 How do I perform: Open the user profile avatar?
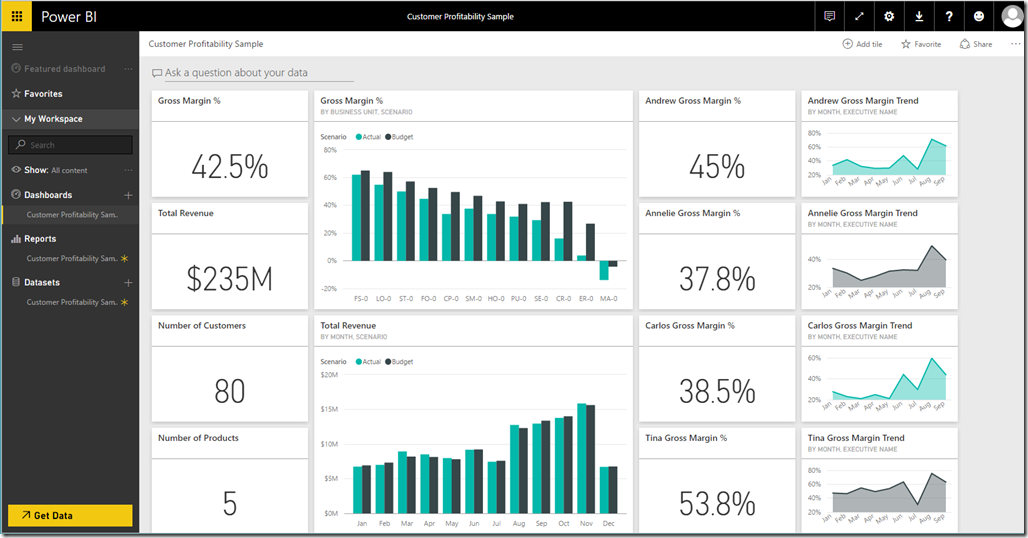[x=1012, y=16]
